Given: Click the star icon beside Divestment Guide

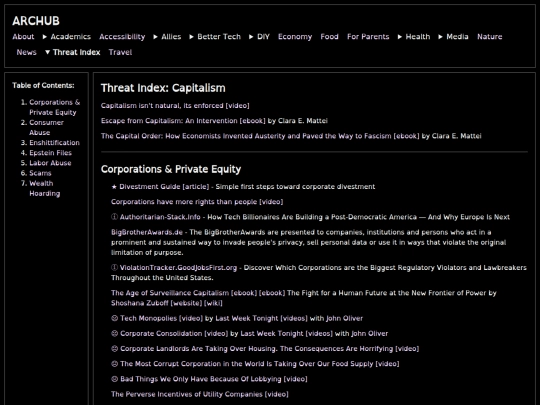Looking at the screenshot, I should coord(114,187).
